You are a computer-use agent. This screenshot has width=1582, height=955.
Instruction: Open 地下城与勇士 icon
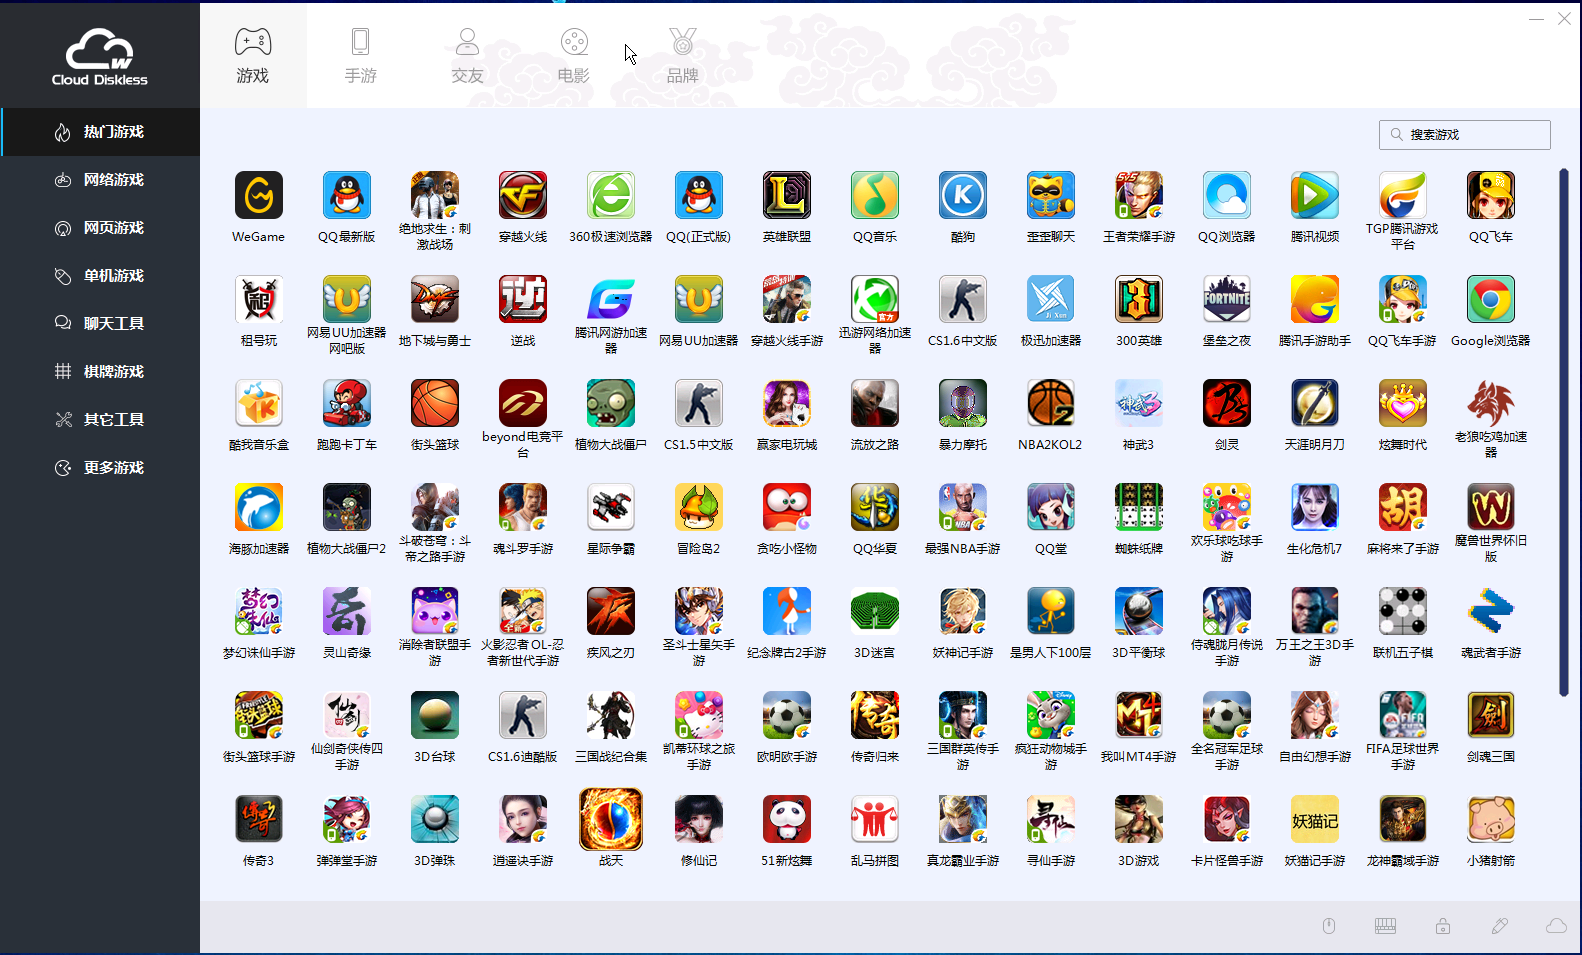point(435,299)
